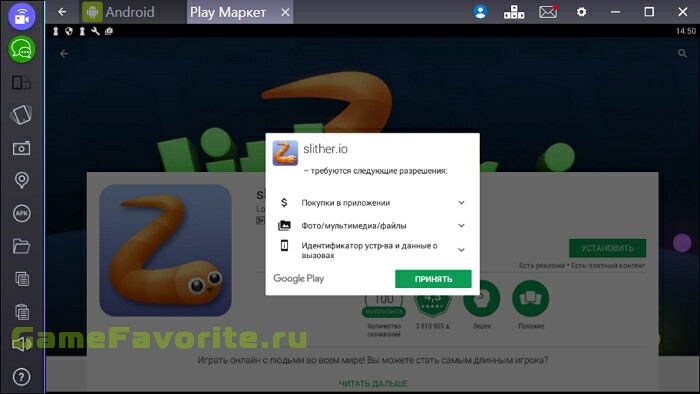
Task: Open the help question mark icon
Action: click(x=21, y=377)
